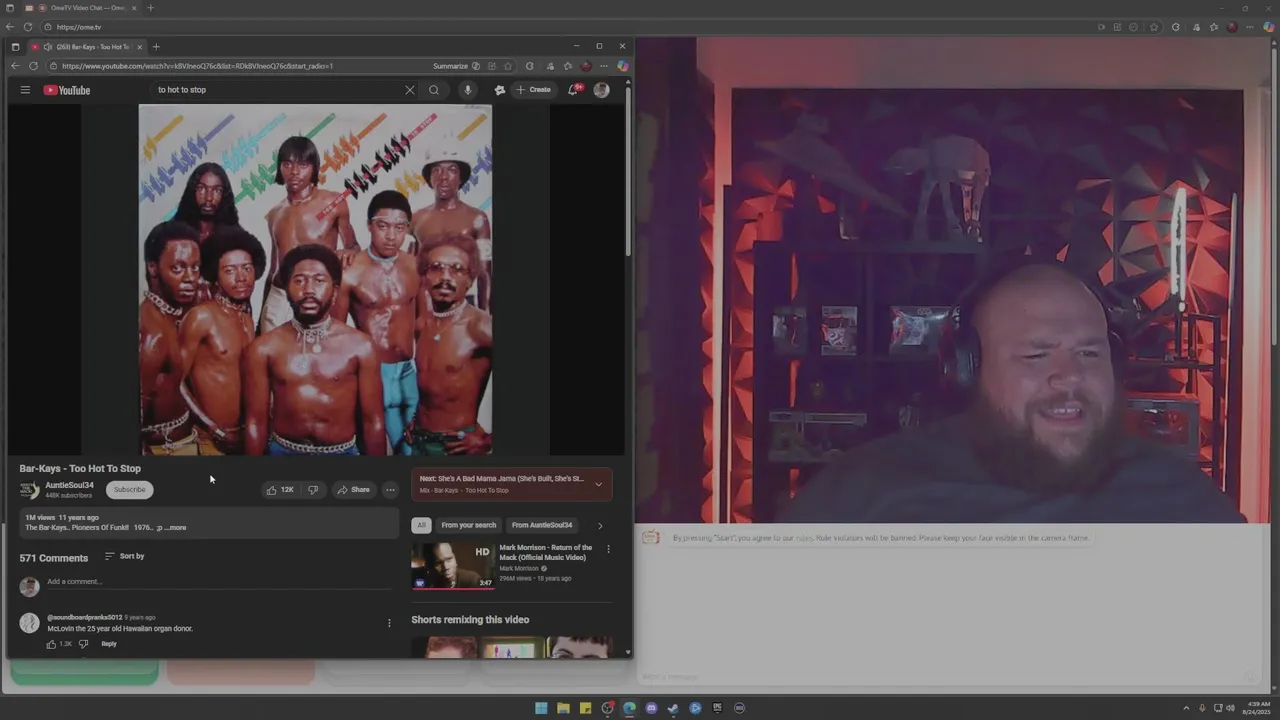Open Steam from the taskbar

(673, 708)
